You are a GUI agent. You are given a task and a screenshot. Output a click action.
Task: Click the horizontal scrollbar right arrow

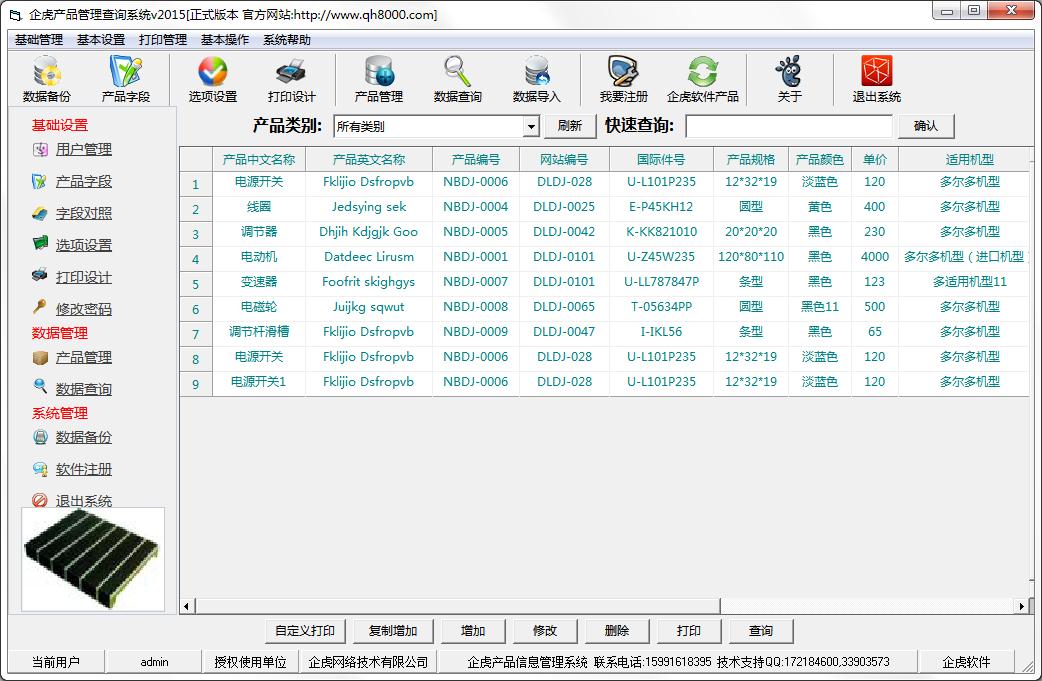(x=1021, y=606)
